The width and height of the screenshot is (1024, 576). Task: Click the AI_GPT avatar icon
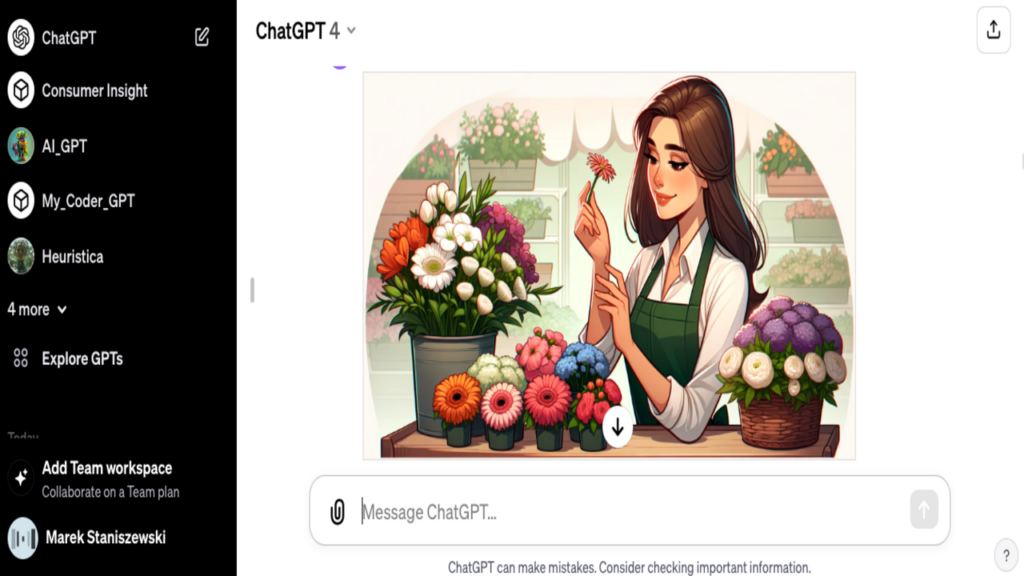pyautogui.click(x=21, y=146)
